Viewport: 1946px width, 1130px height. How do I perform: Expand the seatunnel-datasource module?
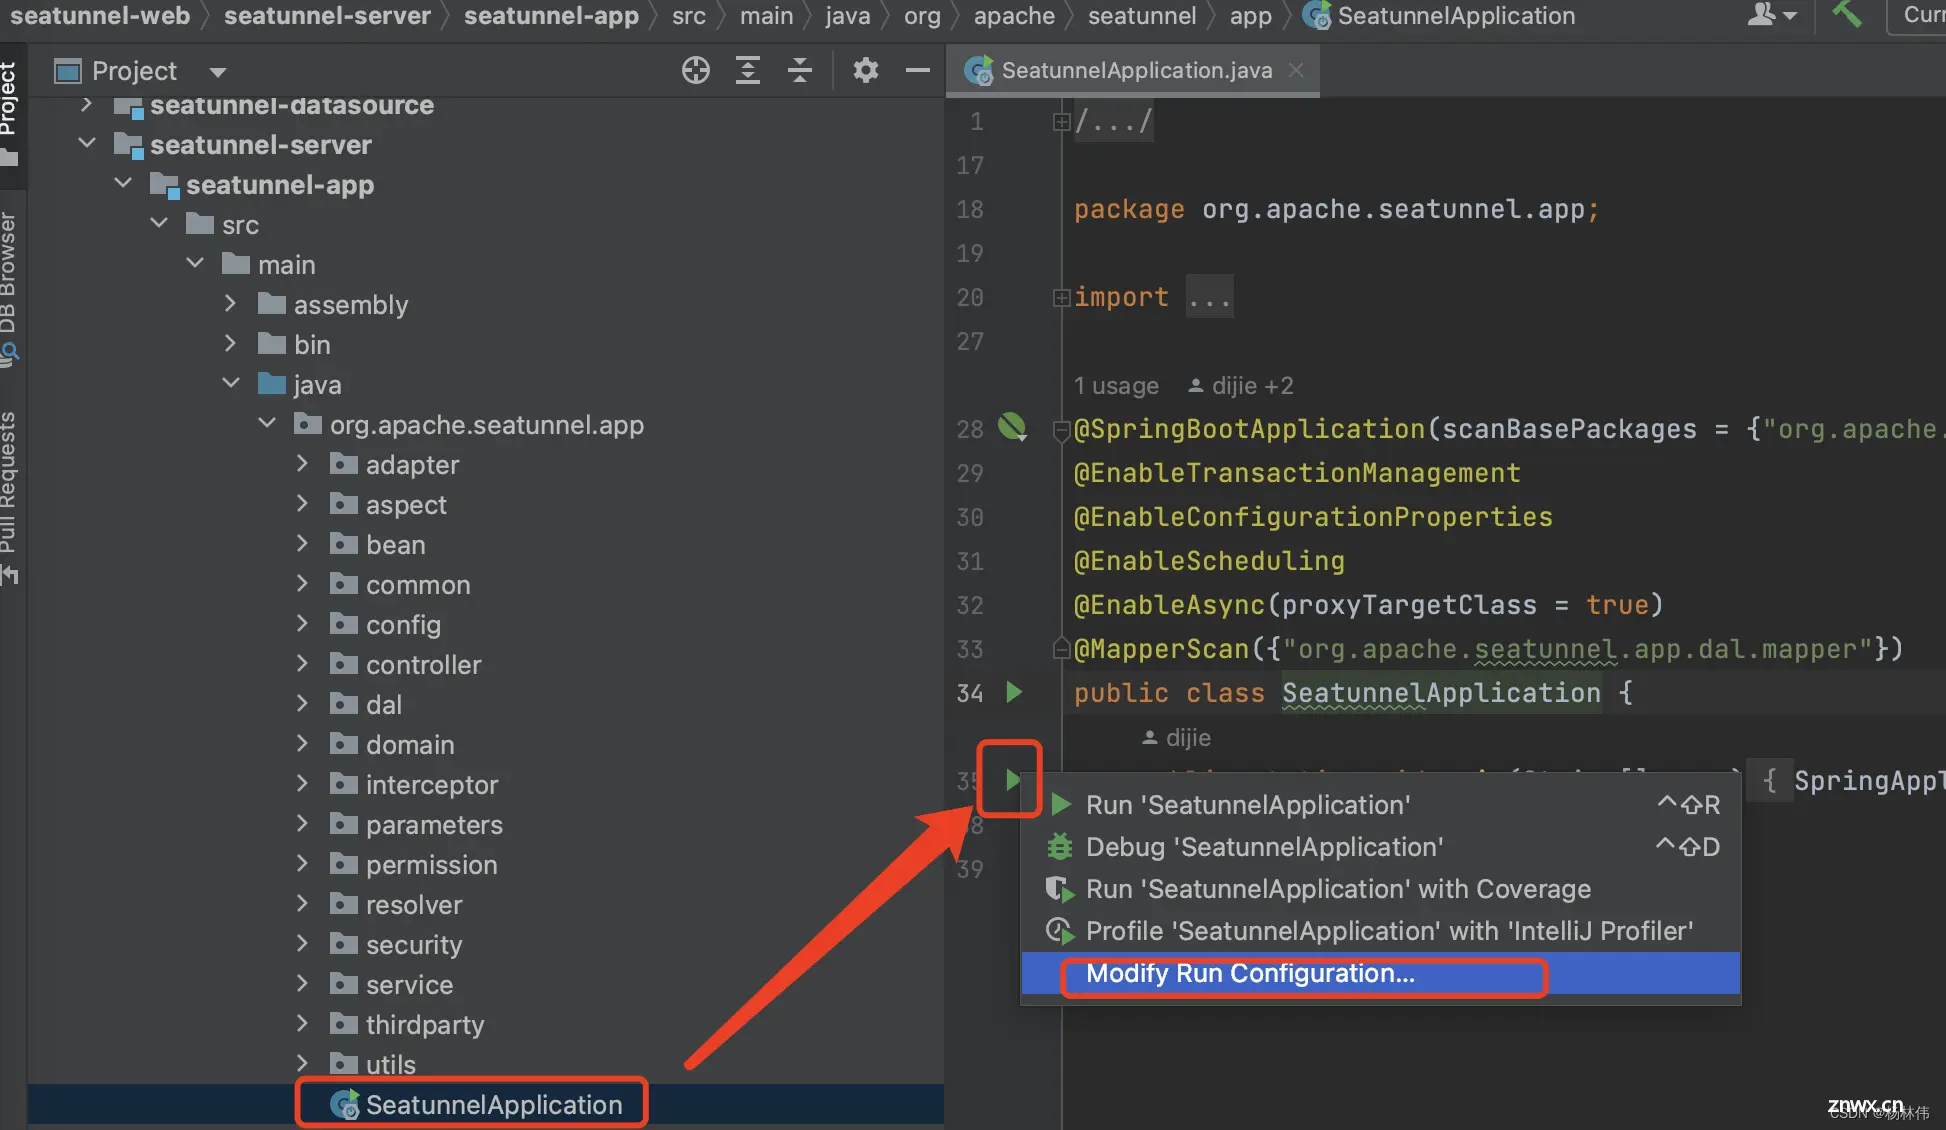point(87,104)
